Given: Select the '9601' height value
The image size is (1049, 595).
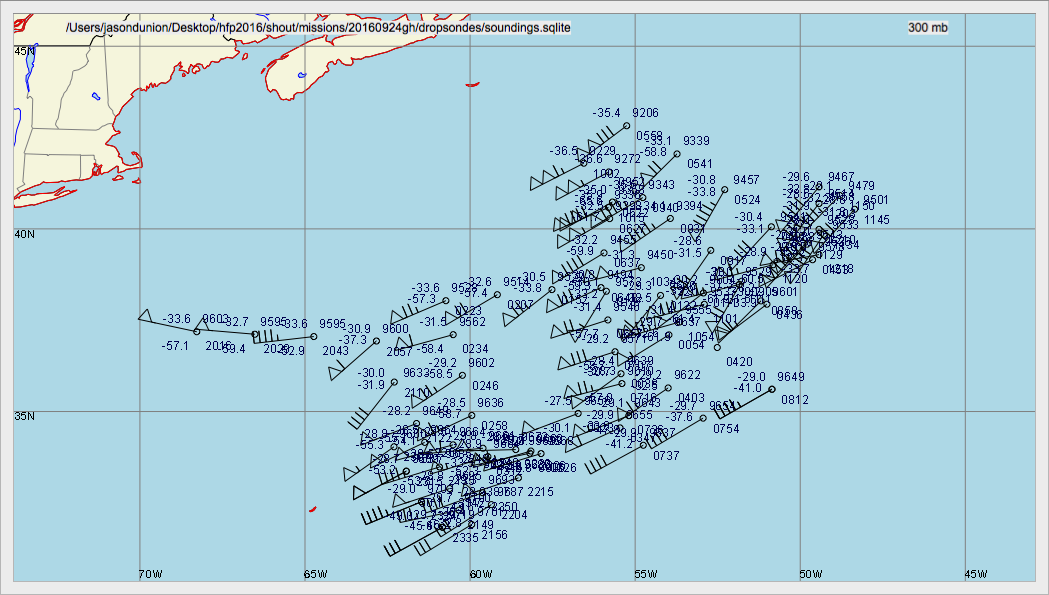Looking at the screenshot, I should pos(784,292).
